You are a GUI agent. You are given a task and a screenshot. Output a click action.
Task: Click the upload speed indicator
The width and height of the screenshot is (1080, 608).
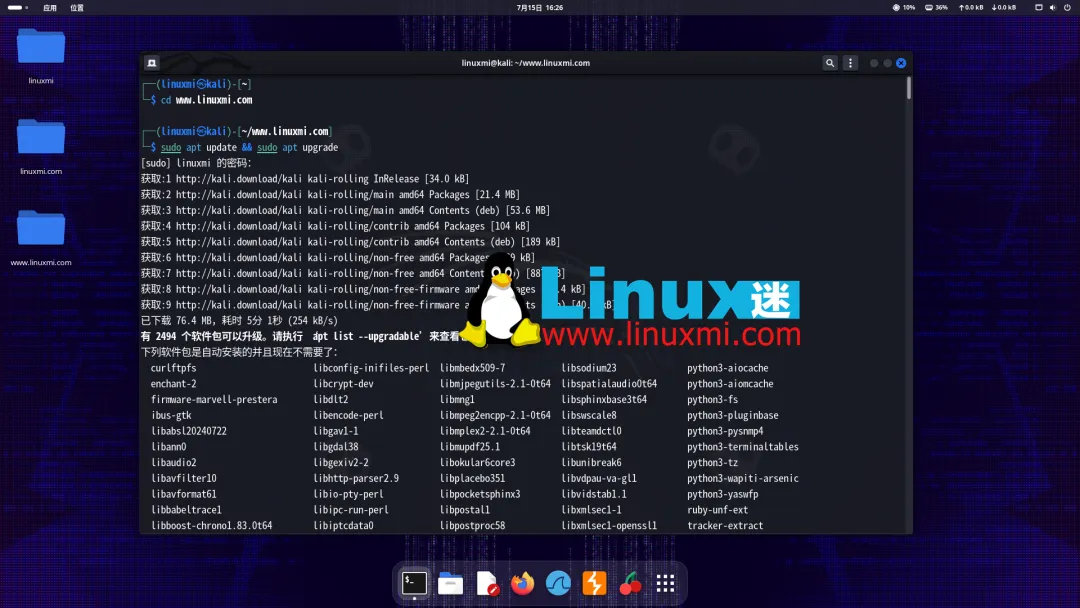pos(970,8)
